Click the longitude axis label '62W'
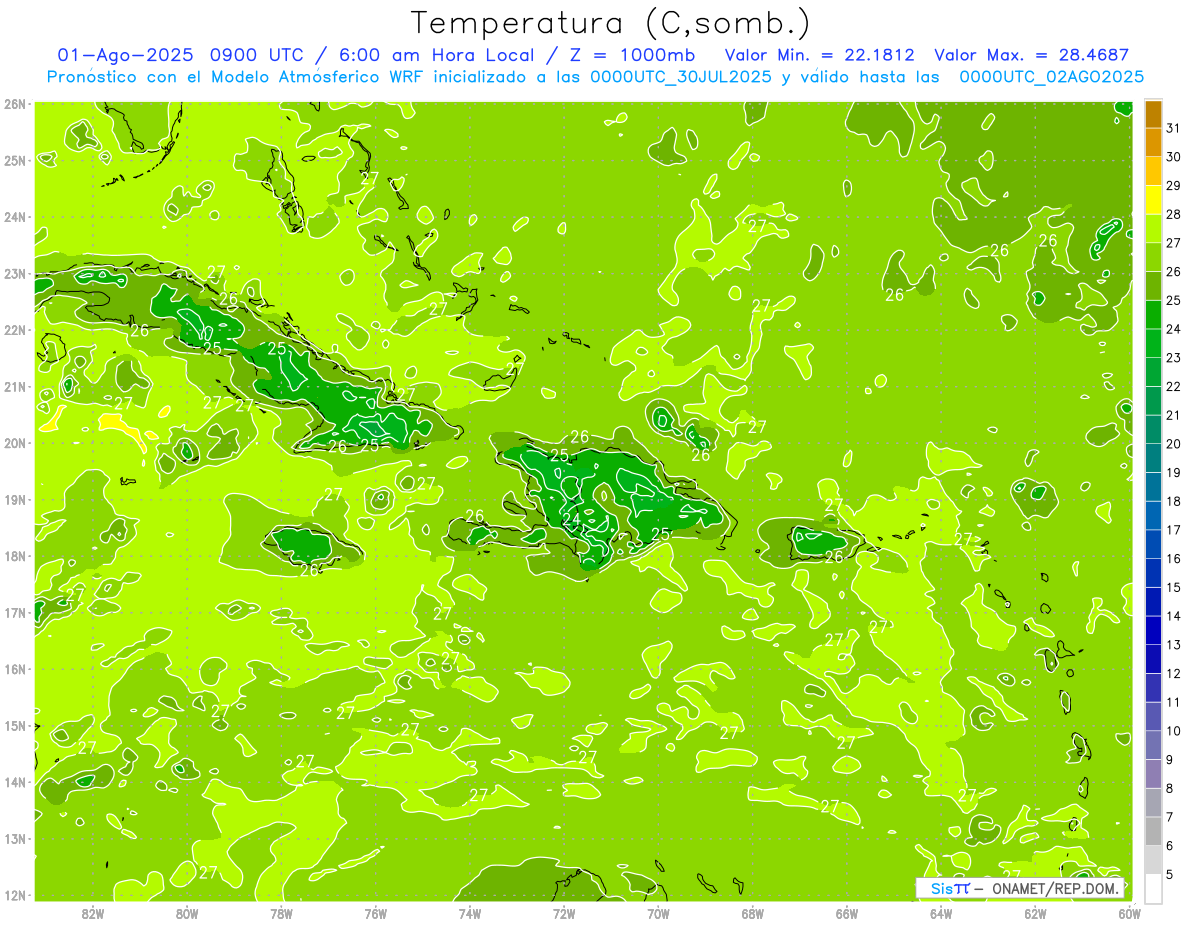The height and width of the screenshot is (927, 1200). pyautogui.click(x=1035, y=912)
